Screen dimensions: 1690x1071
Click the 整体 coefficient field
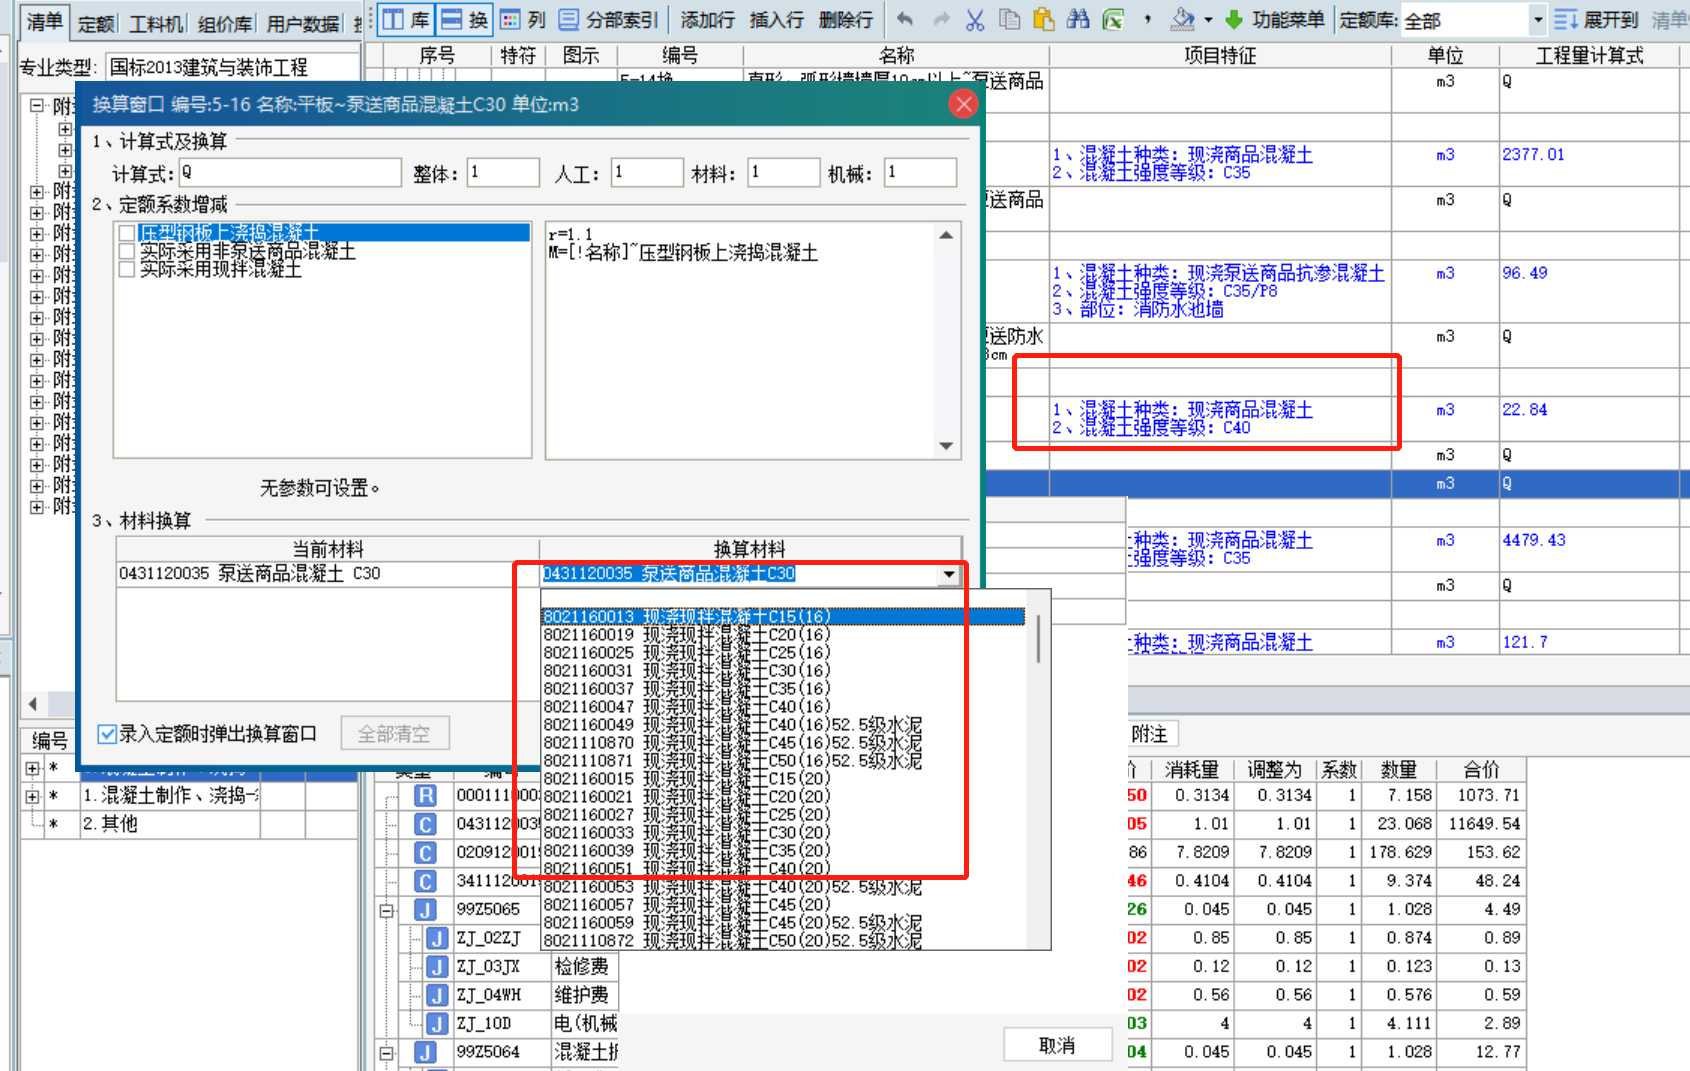point(504,173)
